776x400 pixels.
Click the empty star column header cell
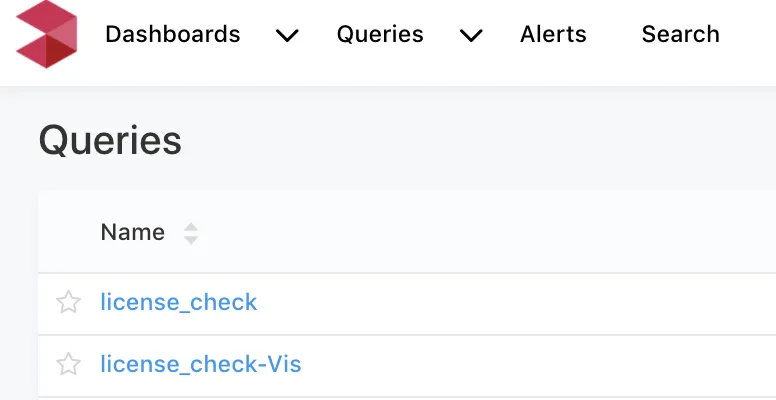pyautogui.click(x=68, y=232)
